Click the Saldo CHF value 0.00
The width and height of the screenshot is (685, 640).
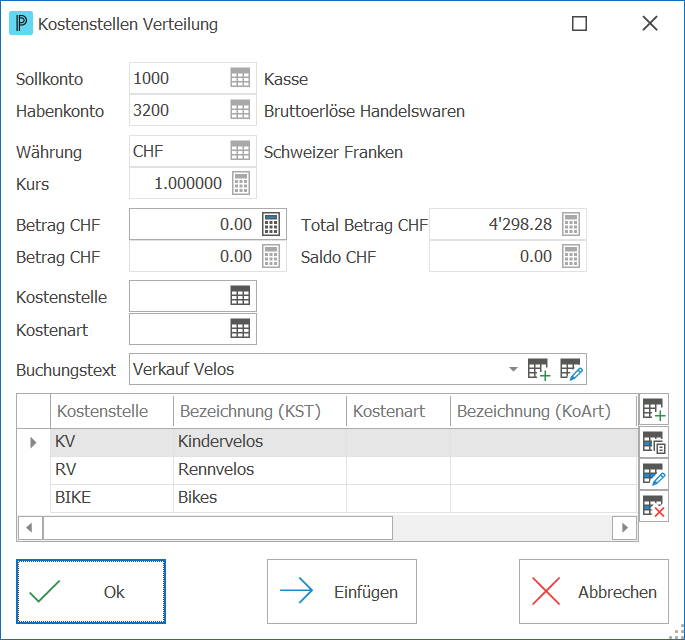pos(536,256)
